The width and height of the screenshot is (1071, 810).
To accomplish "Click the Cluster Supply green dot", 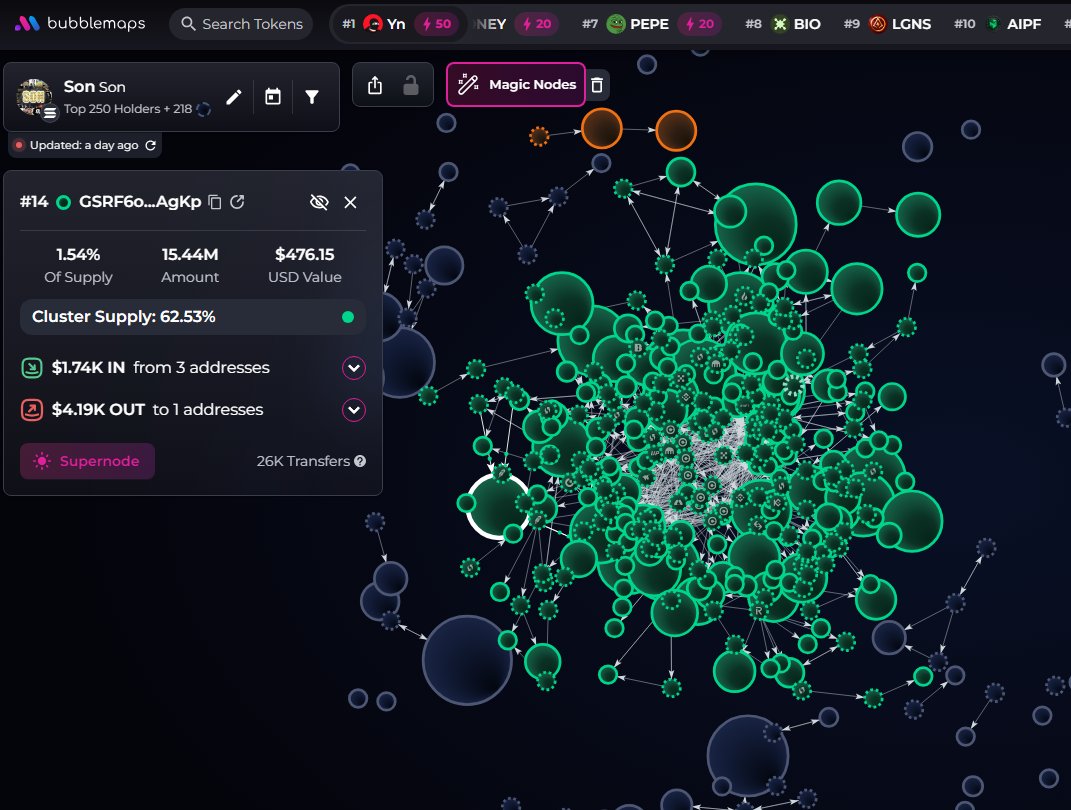I will (348, 317).
